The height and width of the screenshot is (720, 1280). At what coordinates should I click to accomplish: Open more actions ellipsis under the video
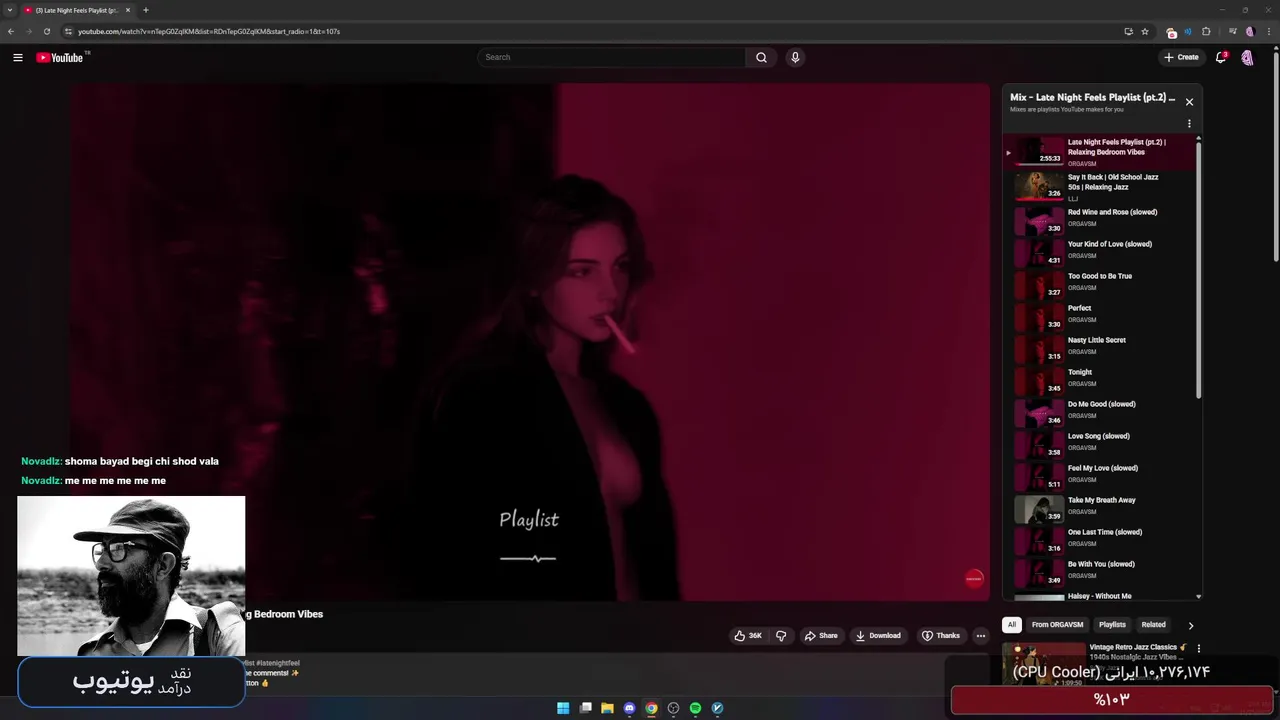click(x=981, y=635)
